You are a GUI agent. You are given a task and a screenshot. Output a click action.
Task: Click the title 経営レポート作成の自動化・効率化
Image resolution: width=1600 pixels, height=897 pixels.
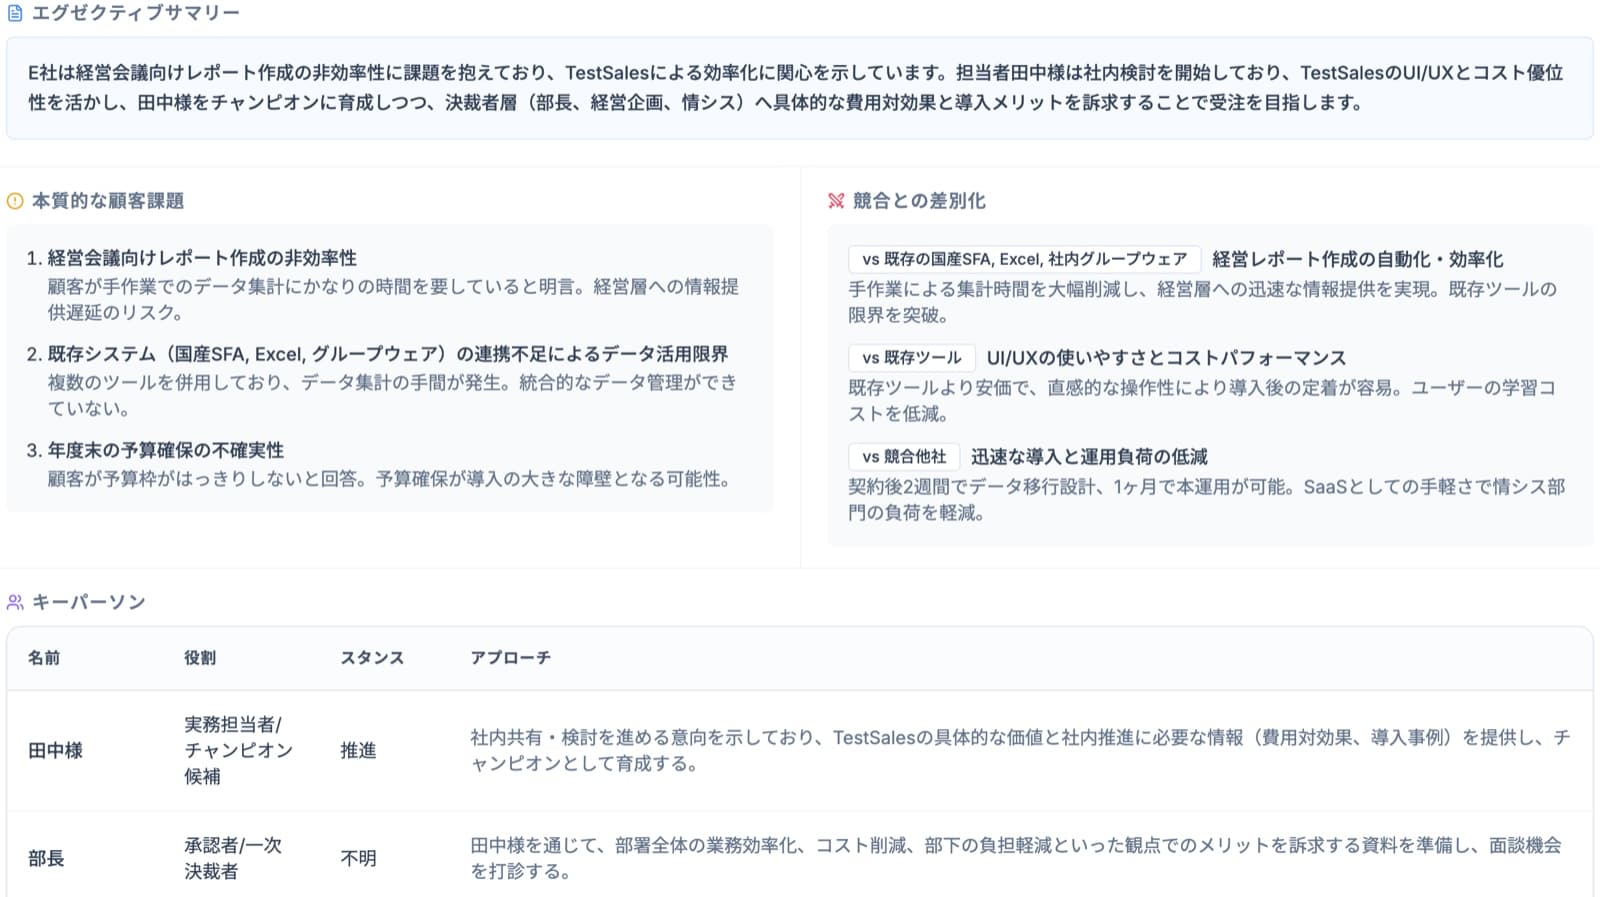(x=1357, y=259)
